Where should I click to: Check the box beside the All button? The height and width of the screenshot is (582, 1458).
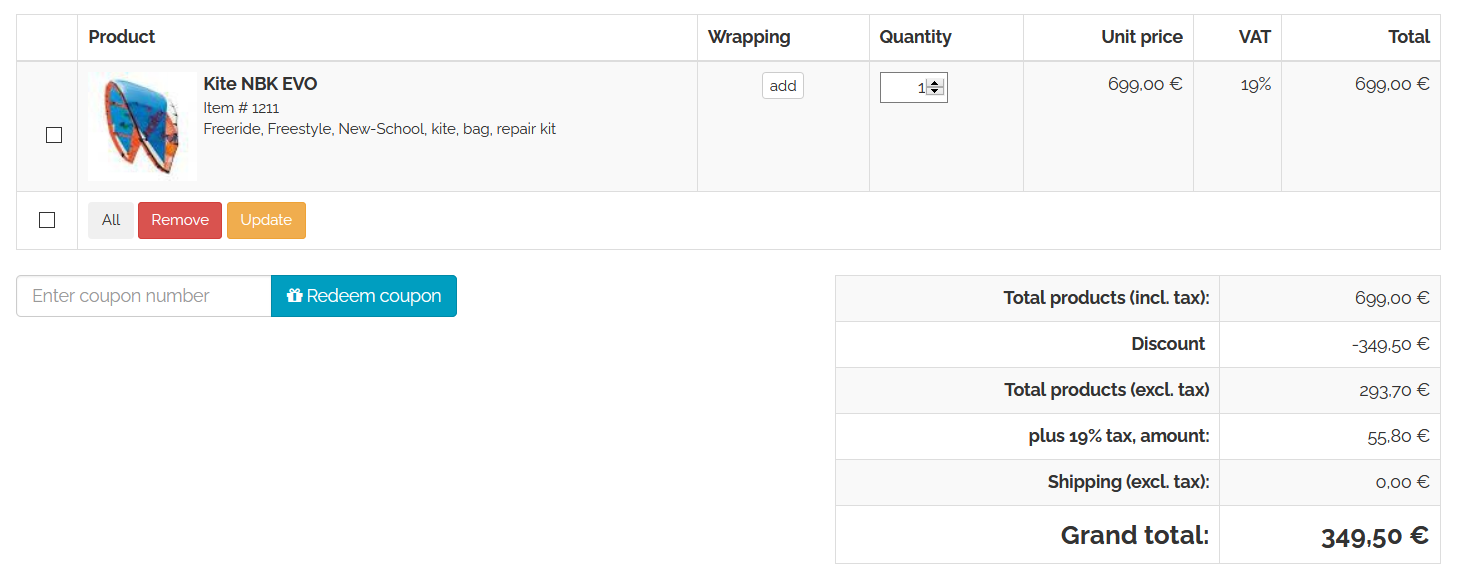pyautogui.click(x=47, y=220)
